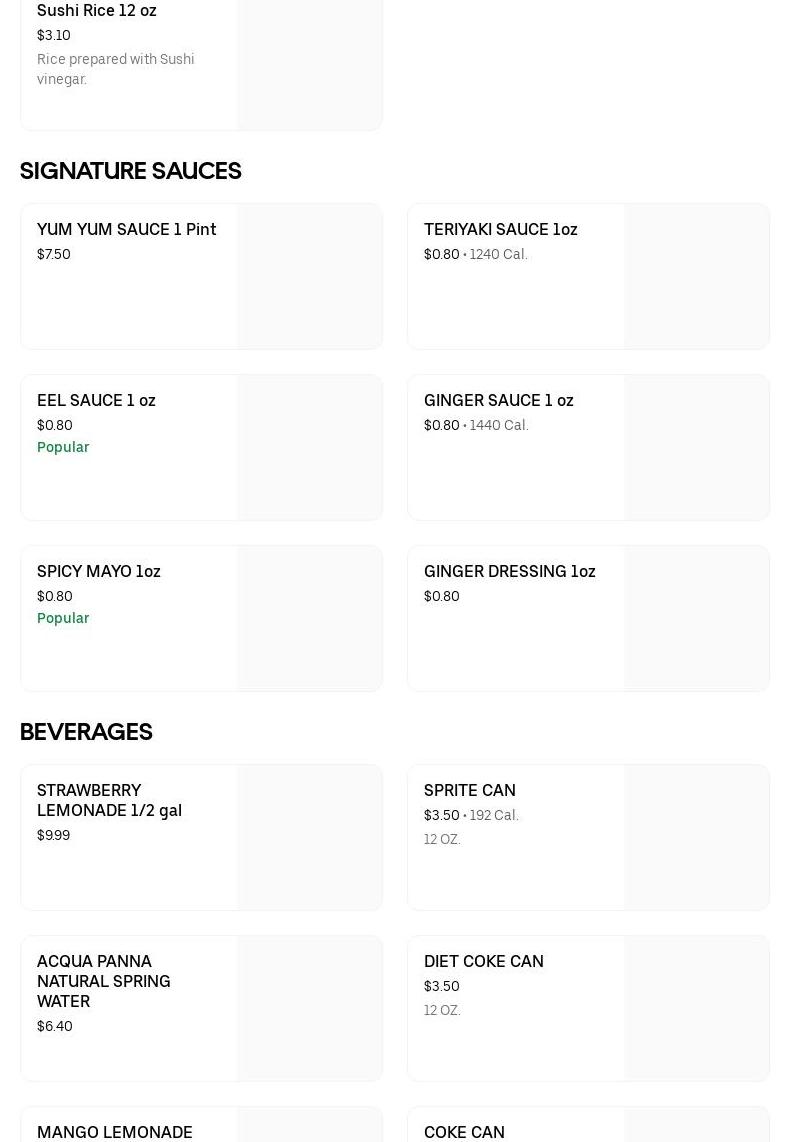
Task: Click the TERIYAKI SAUCE 1oz item title
Action: (500, 229)
